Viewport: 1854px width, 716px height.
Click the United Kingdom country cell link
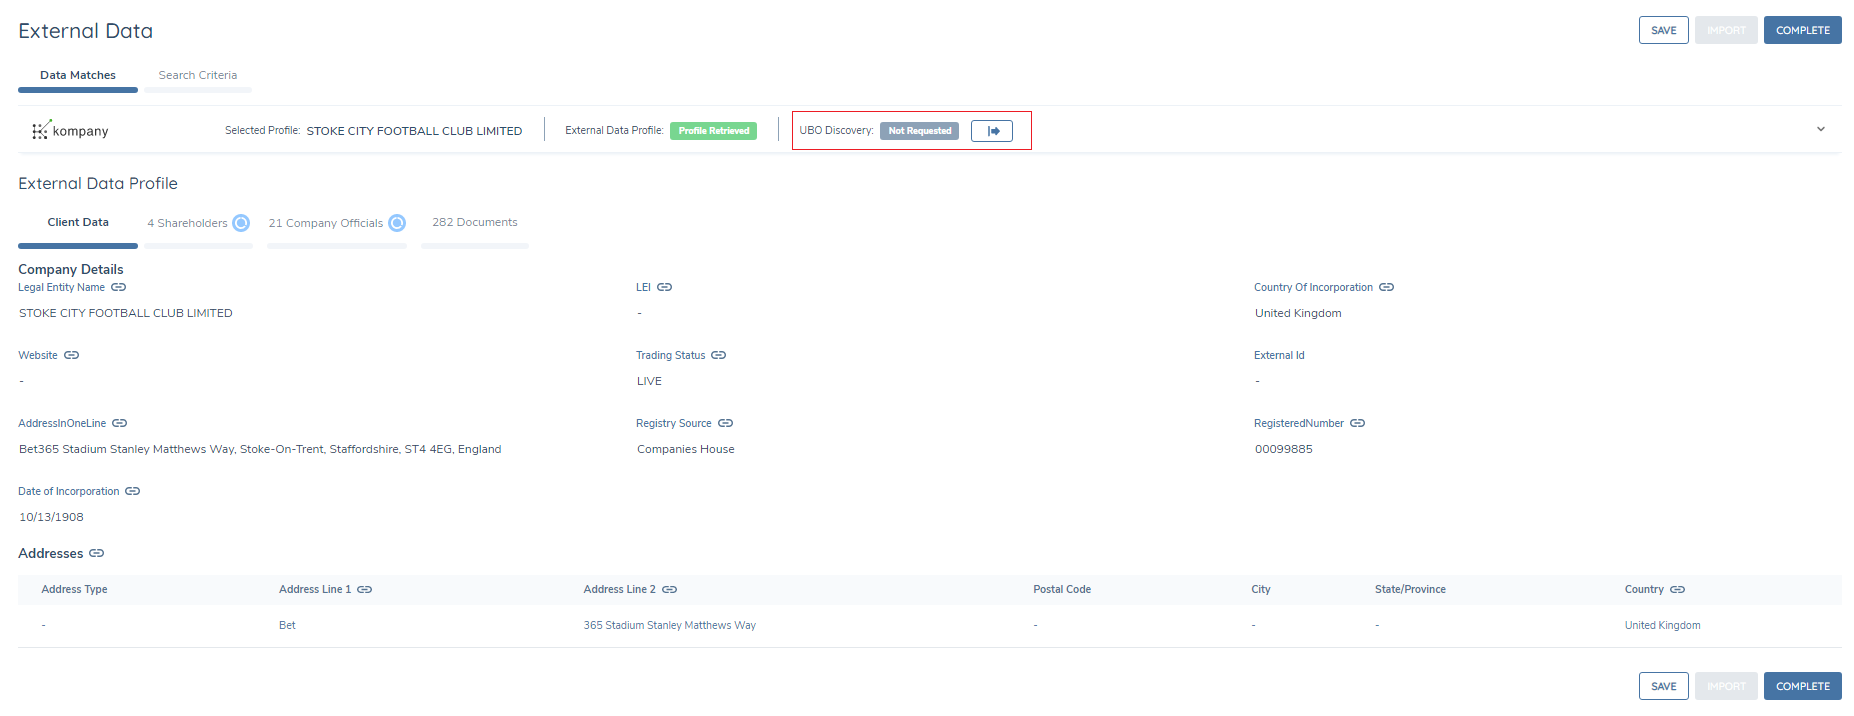click(x=1662, y=625)
